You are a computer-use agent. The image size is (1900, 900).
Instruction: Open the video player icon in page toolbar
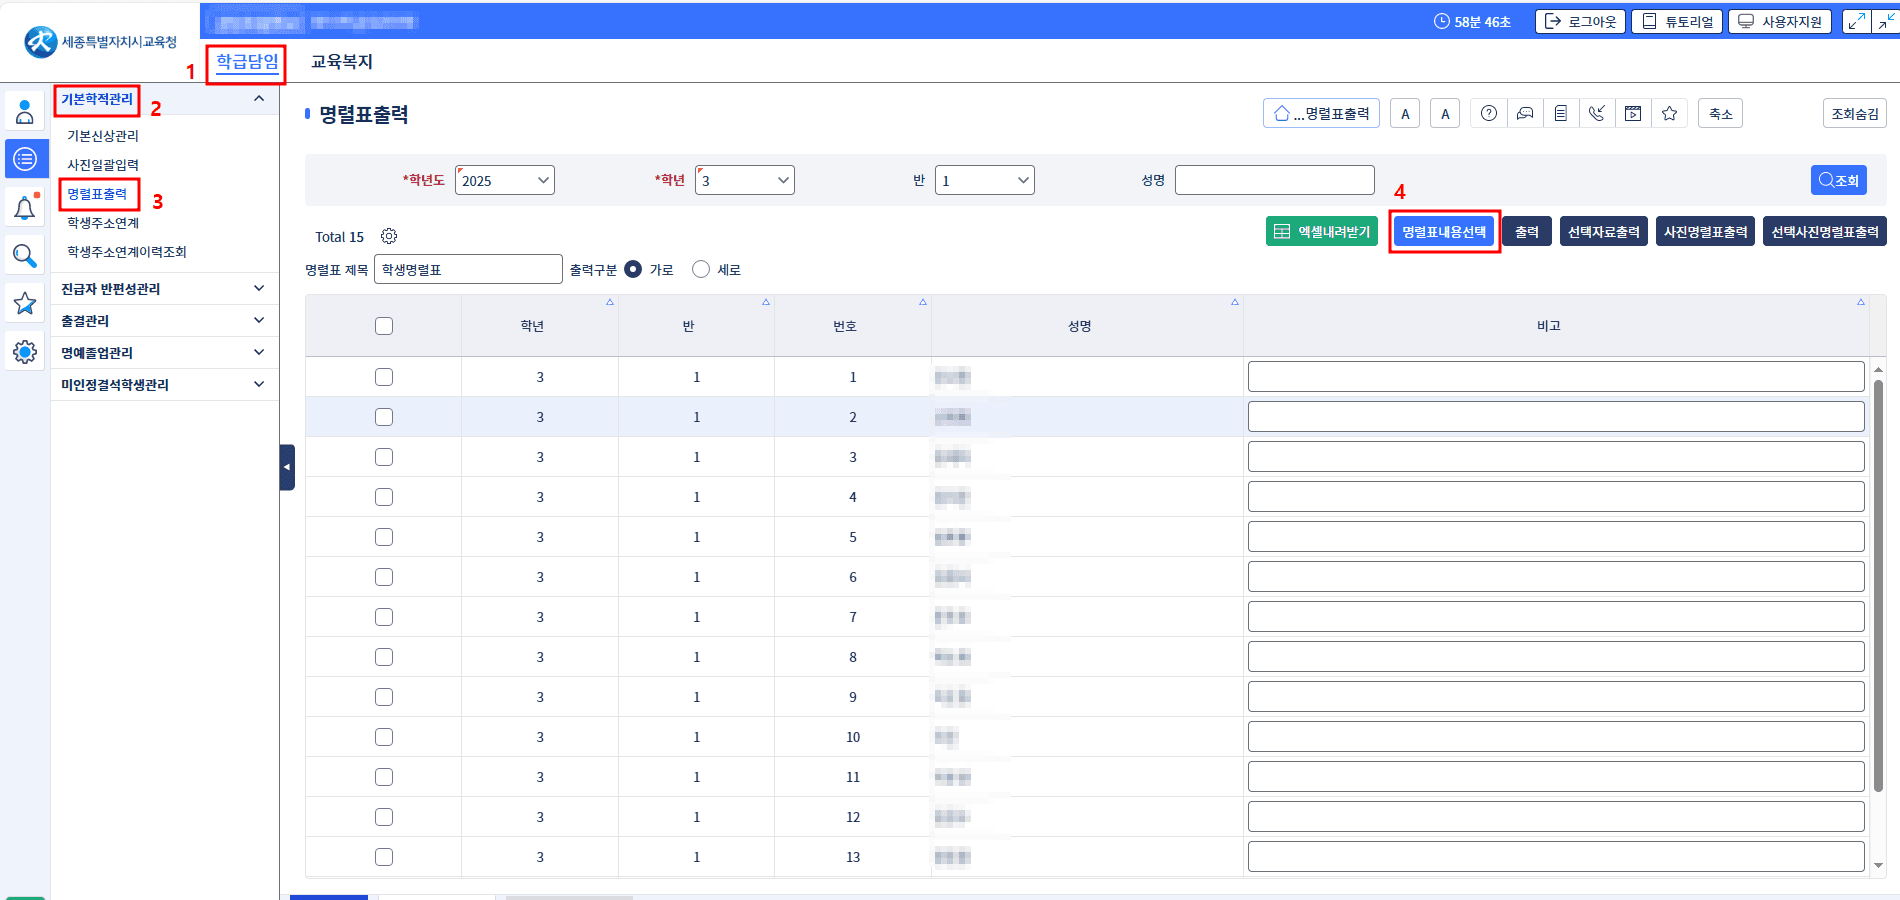[x=1633, y=114]
